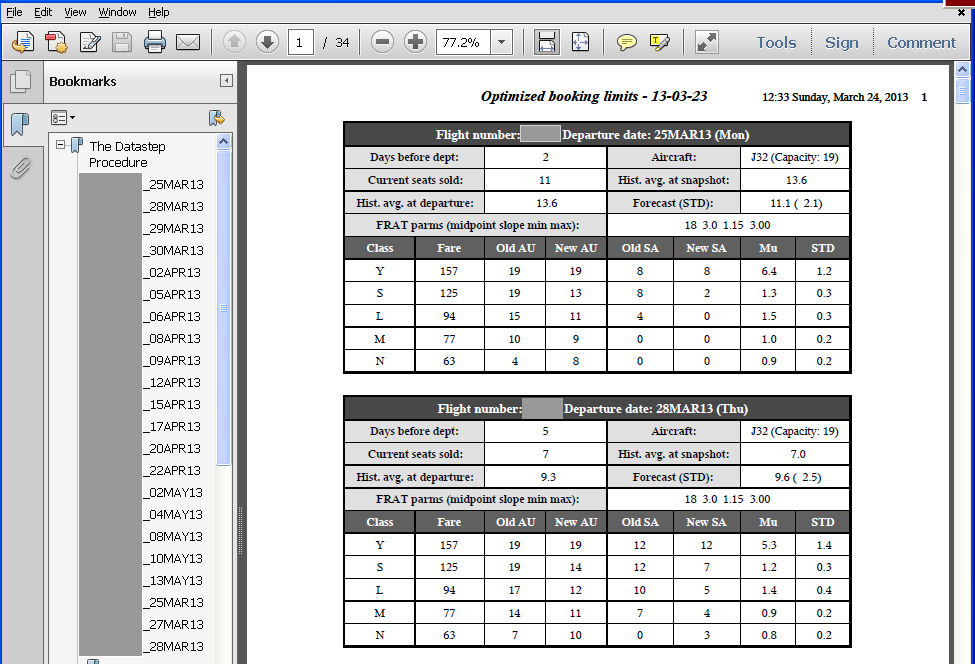The image size is (975, 664).
Task: Click the Open file icon
Action: click(23, 42)
